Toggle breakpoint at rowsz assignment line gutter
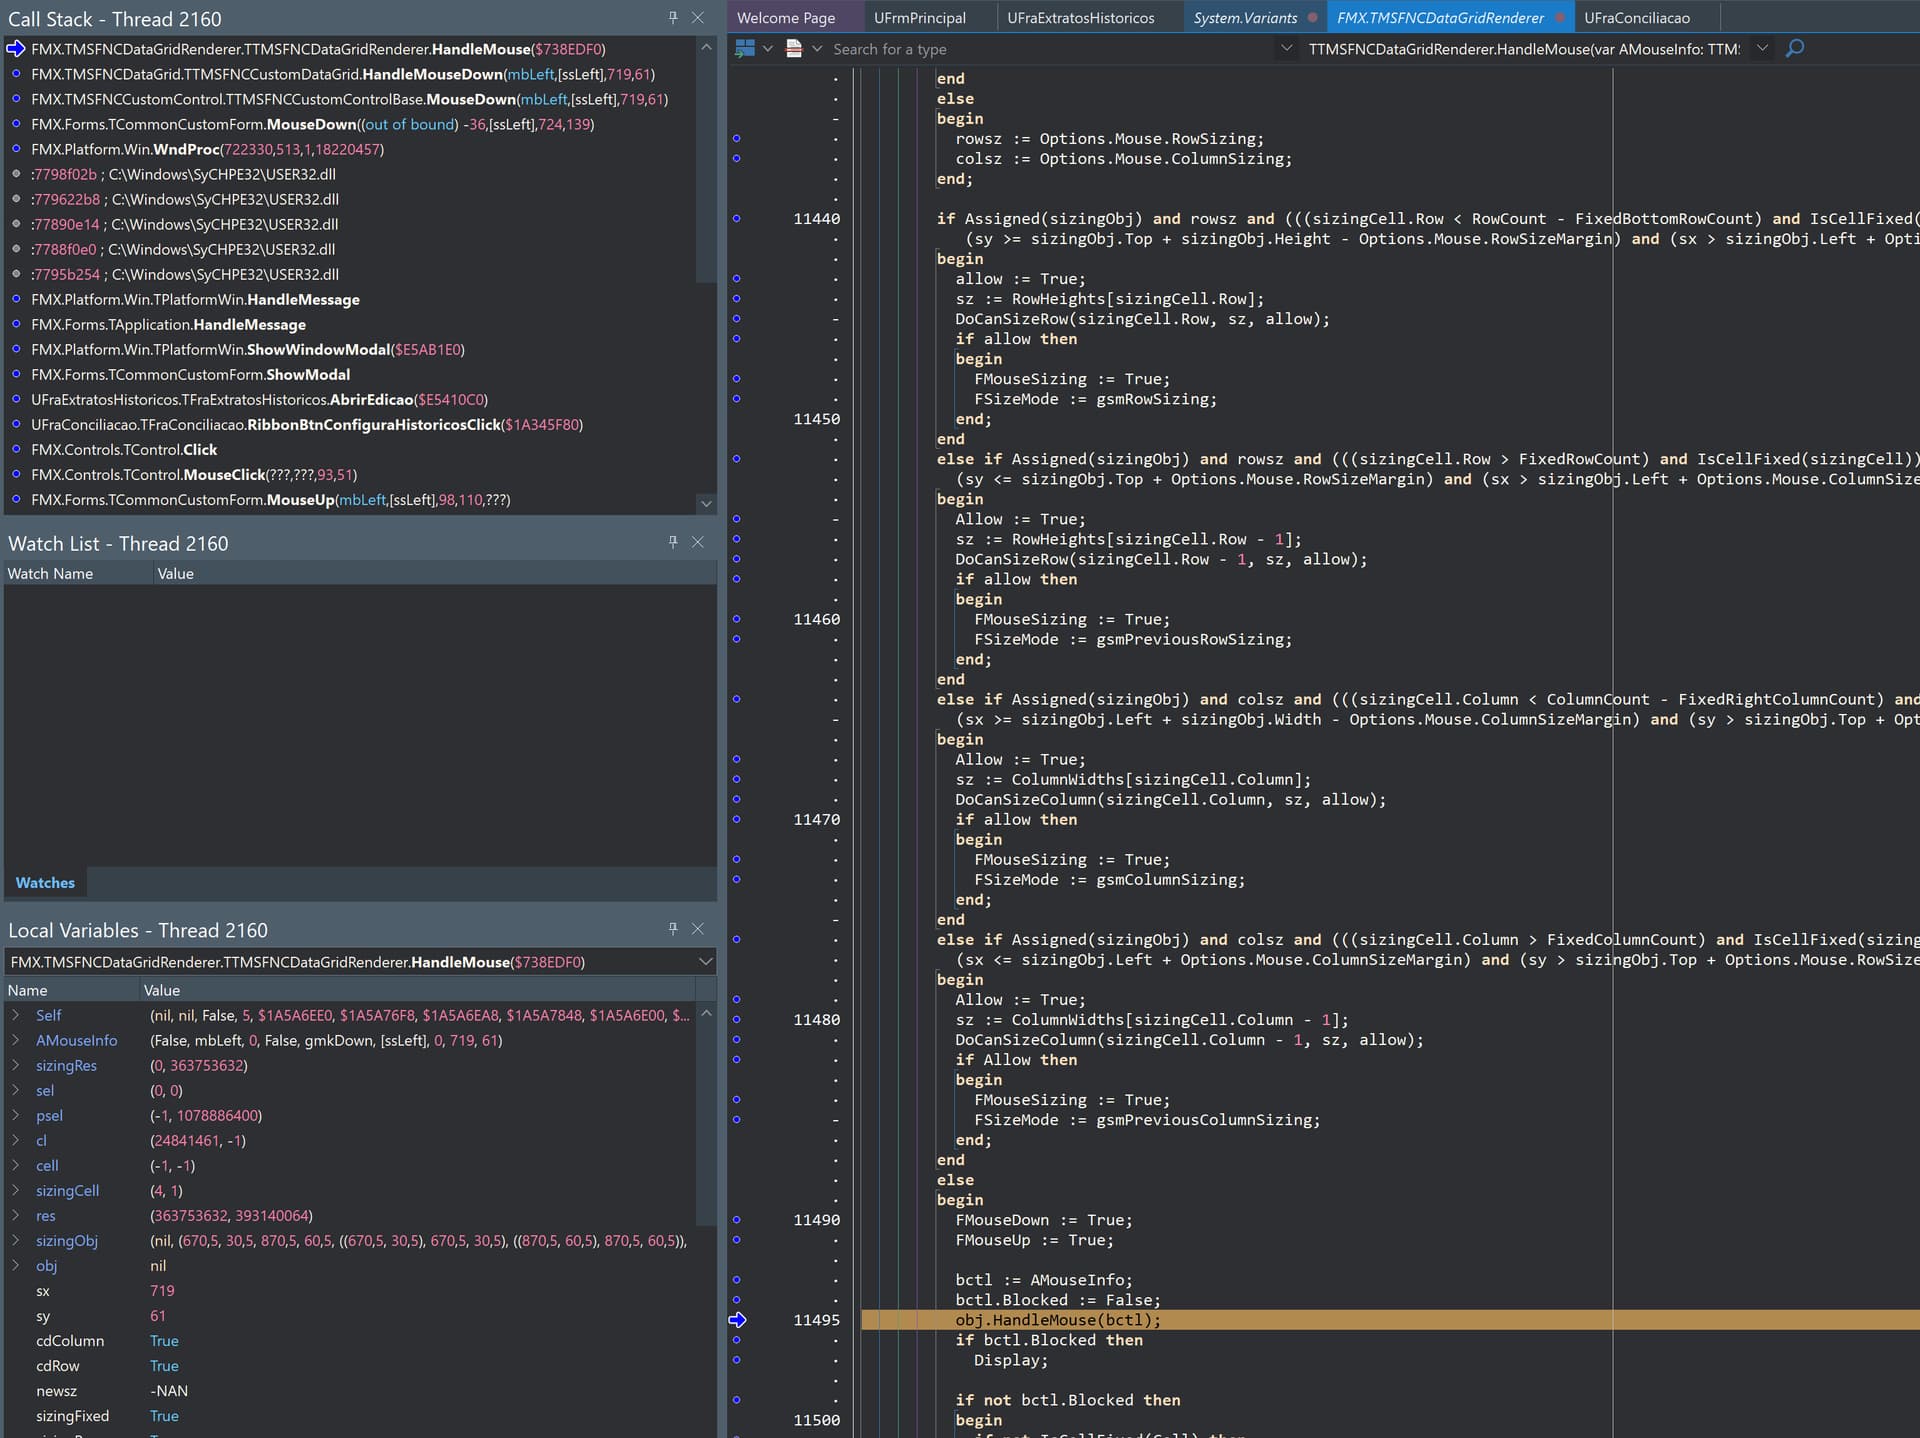 [737, 138]
